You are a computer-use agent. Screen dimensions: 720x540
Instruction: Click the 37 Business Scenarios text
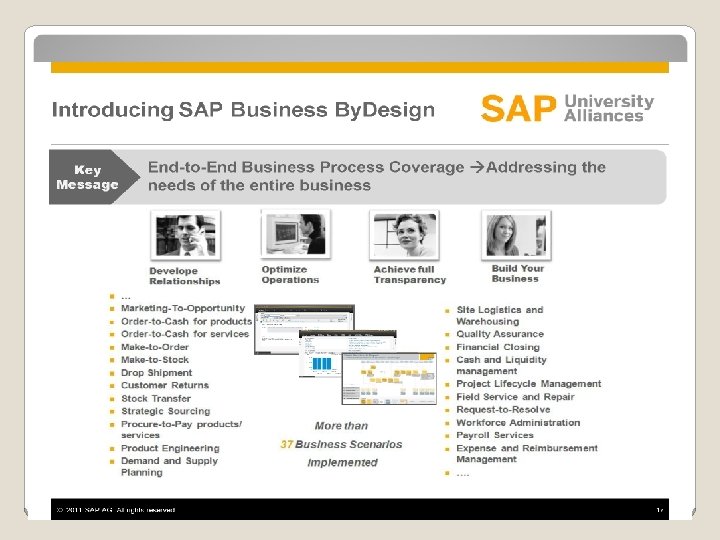341,444
